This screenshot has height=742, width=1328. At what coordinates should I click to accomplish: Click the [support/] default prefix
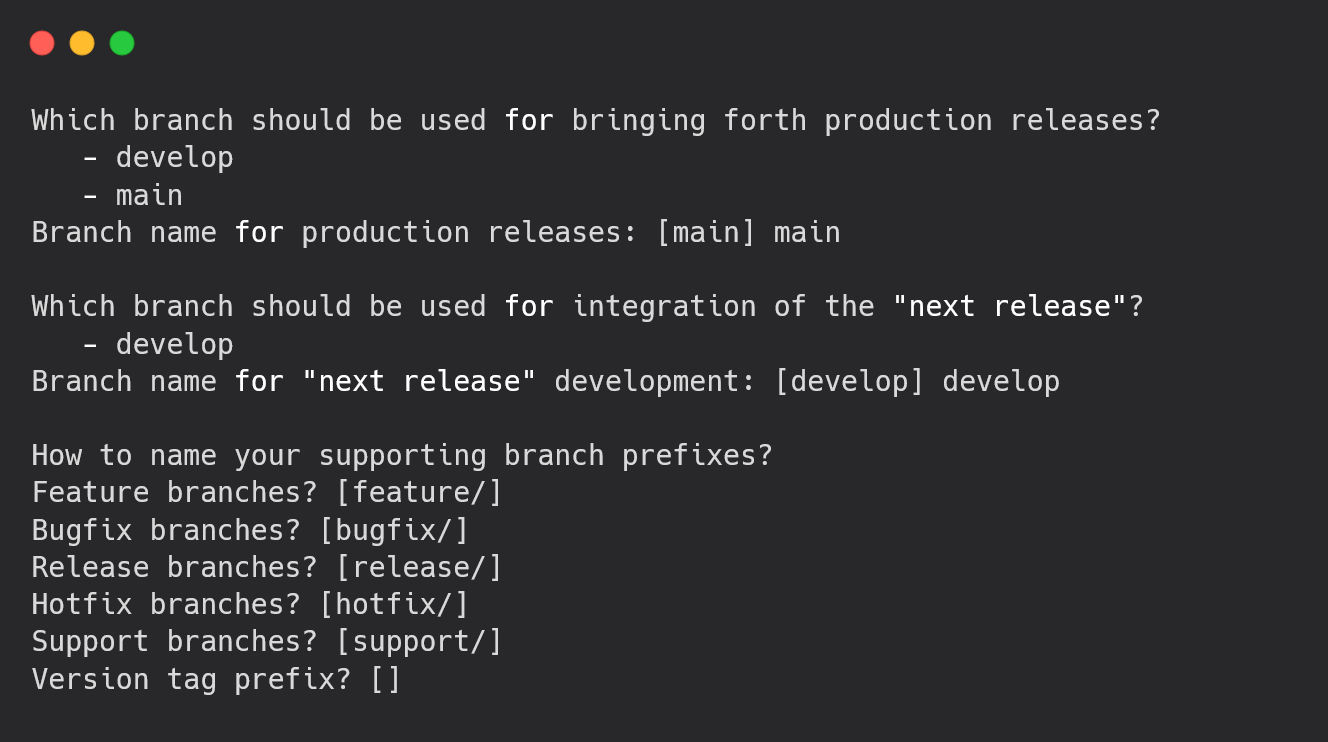(x=419, y=642)
